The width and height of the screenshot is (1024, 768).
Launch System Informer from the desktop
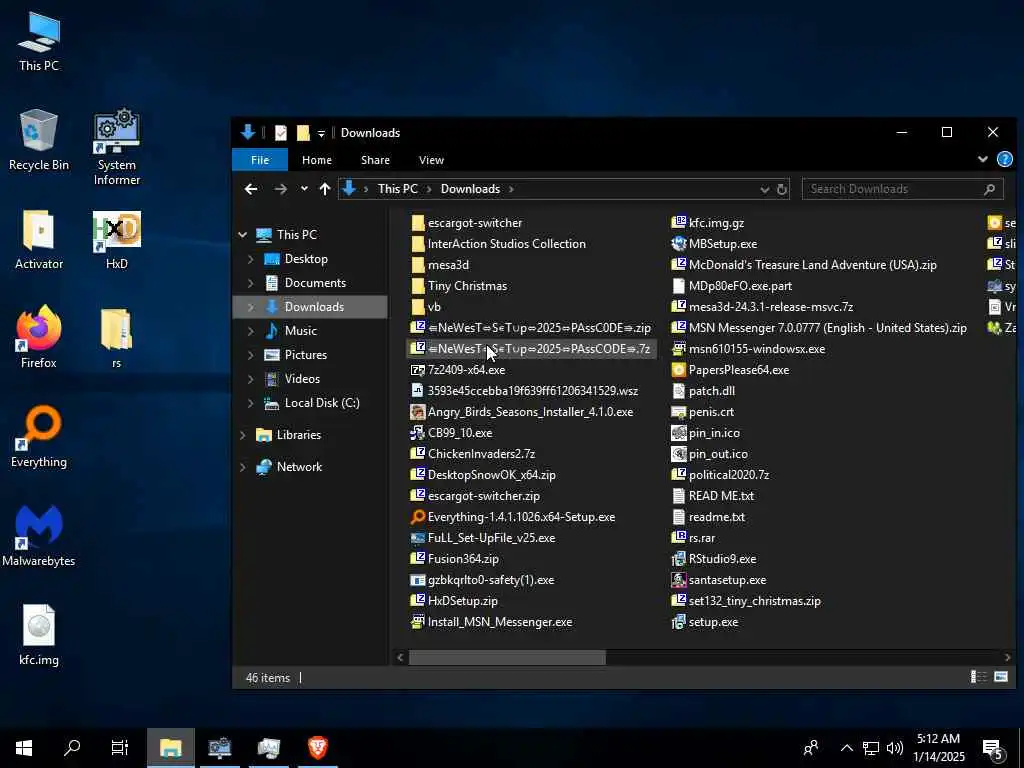(x=116, y=147)
